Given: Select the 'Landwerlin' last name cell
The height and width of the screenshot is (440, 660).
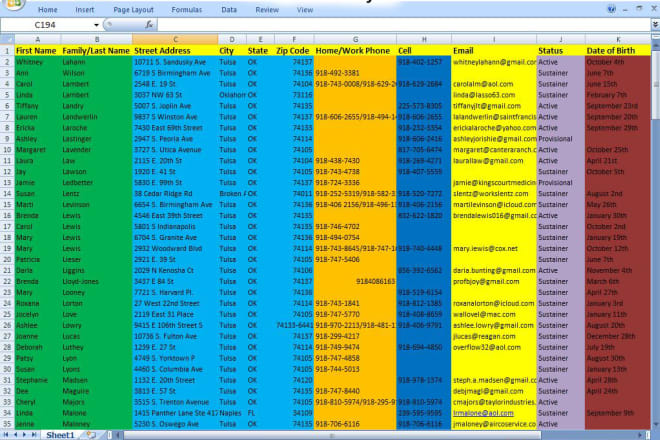Looking at the screenshot, I should pos(96,117).
